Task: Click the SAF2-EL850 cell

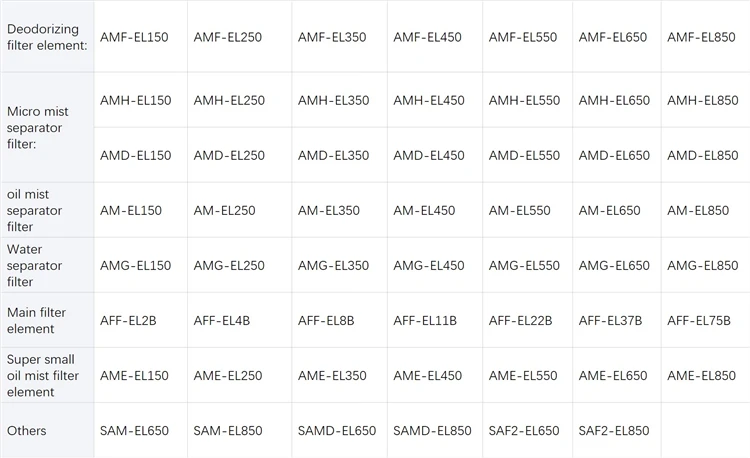Action: click(x=614, y=430)
